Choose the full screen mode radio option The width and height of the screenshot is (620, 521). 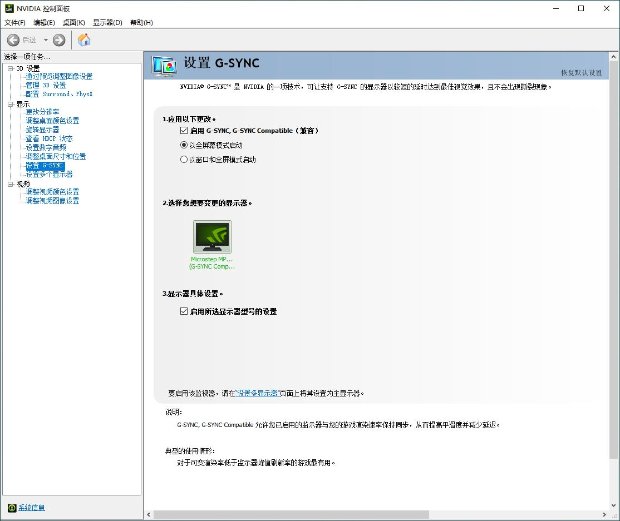[x=183, y=145]
